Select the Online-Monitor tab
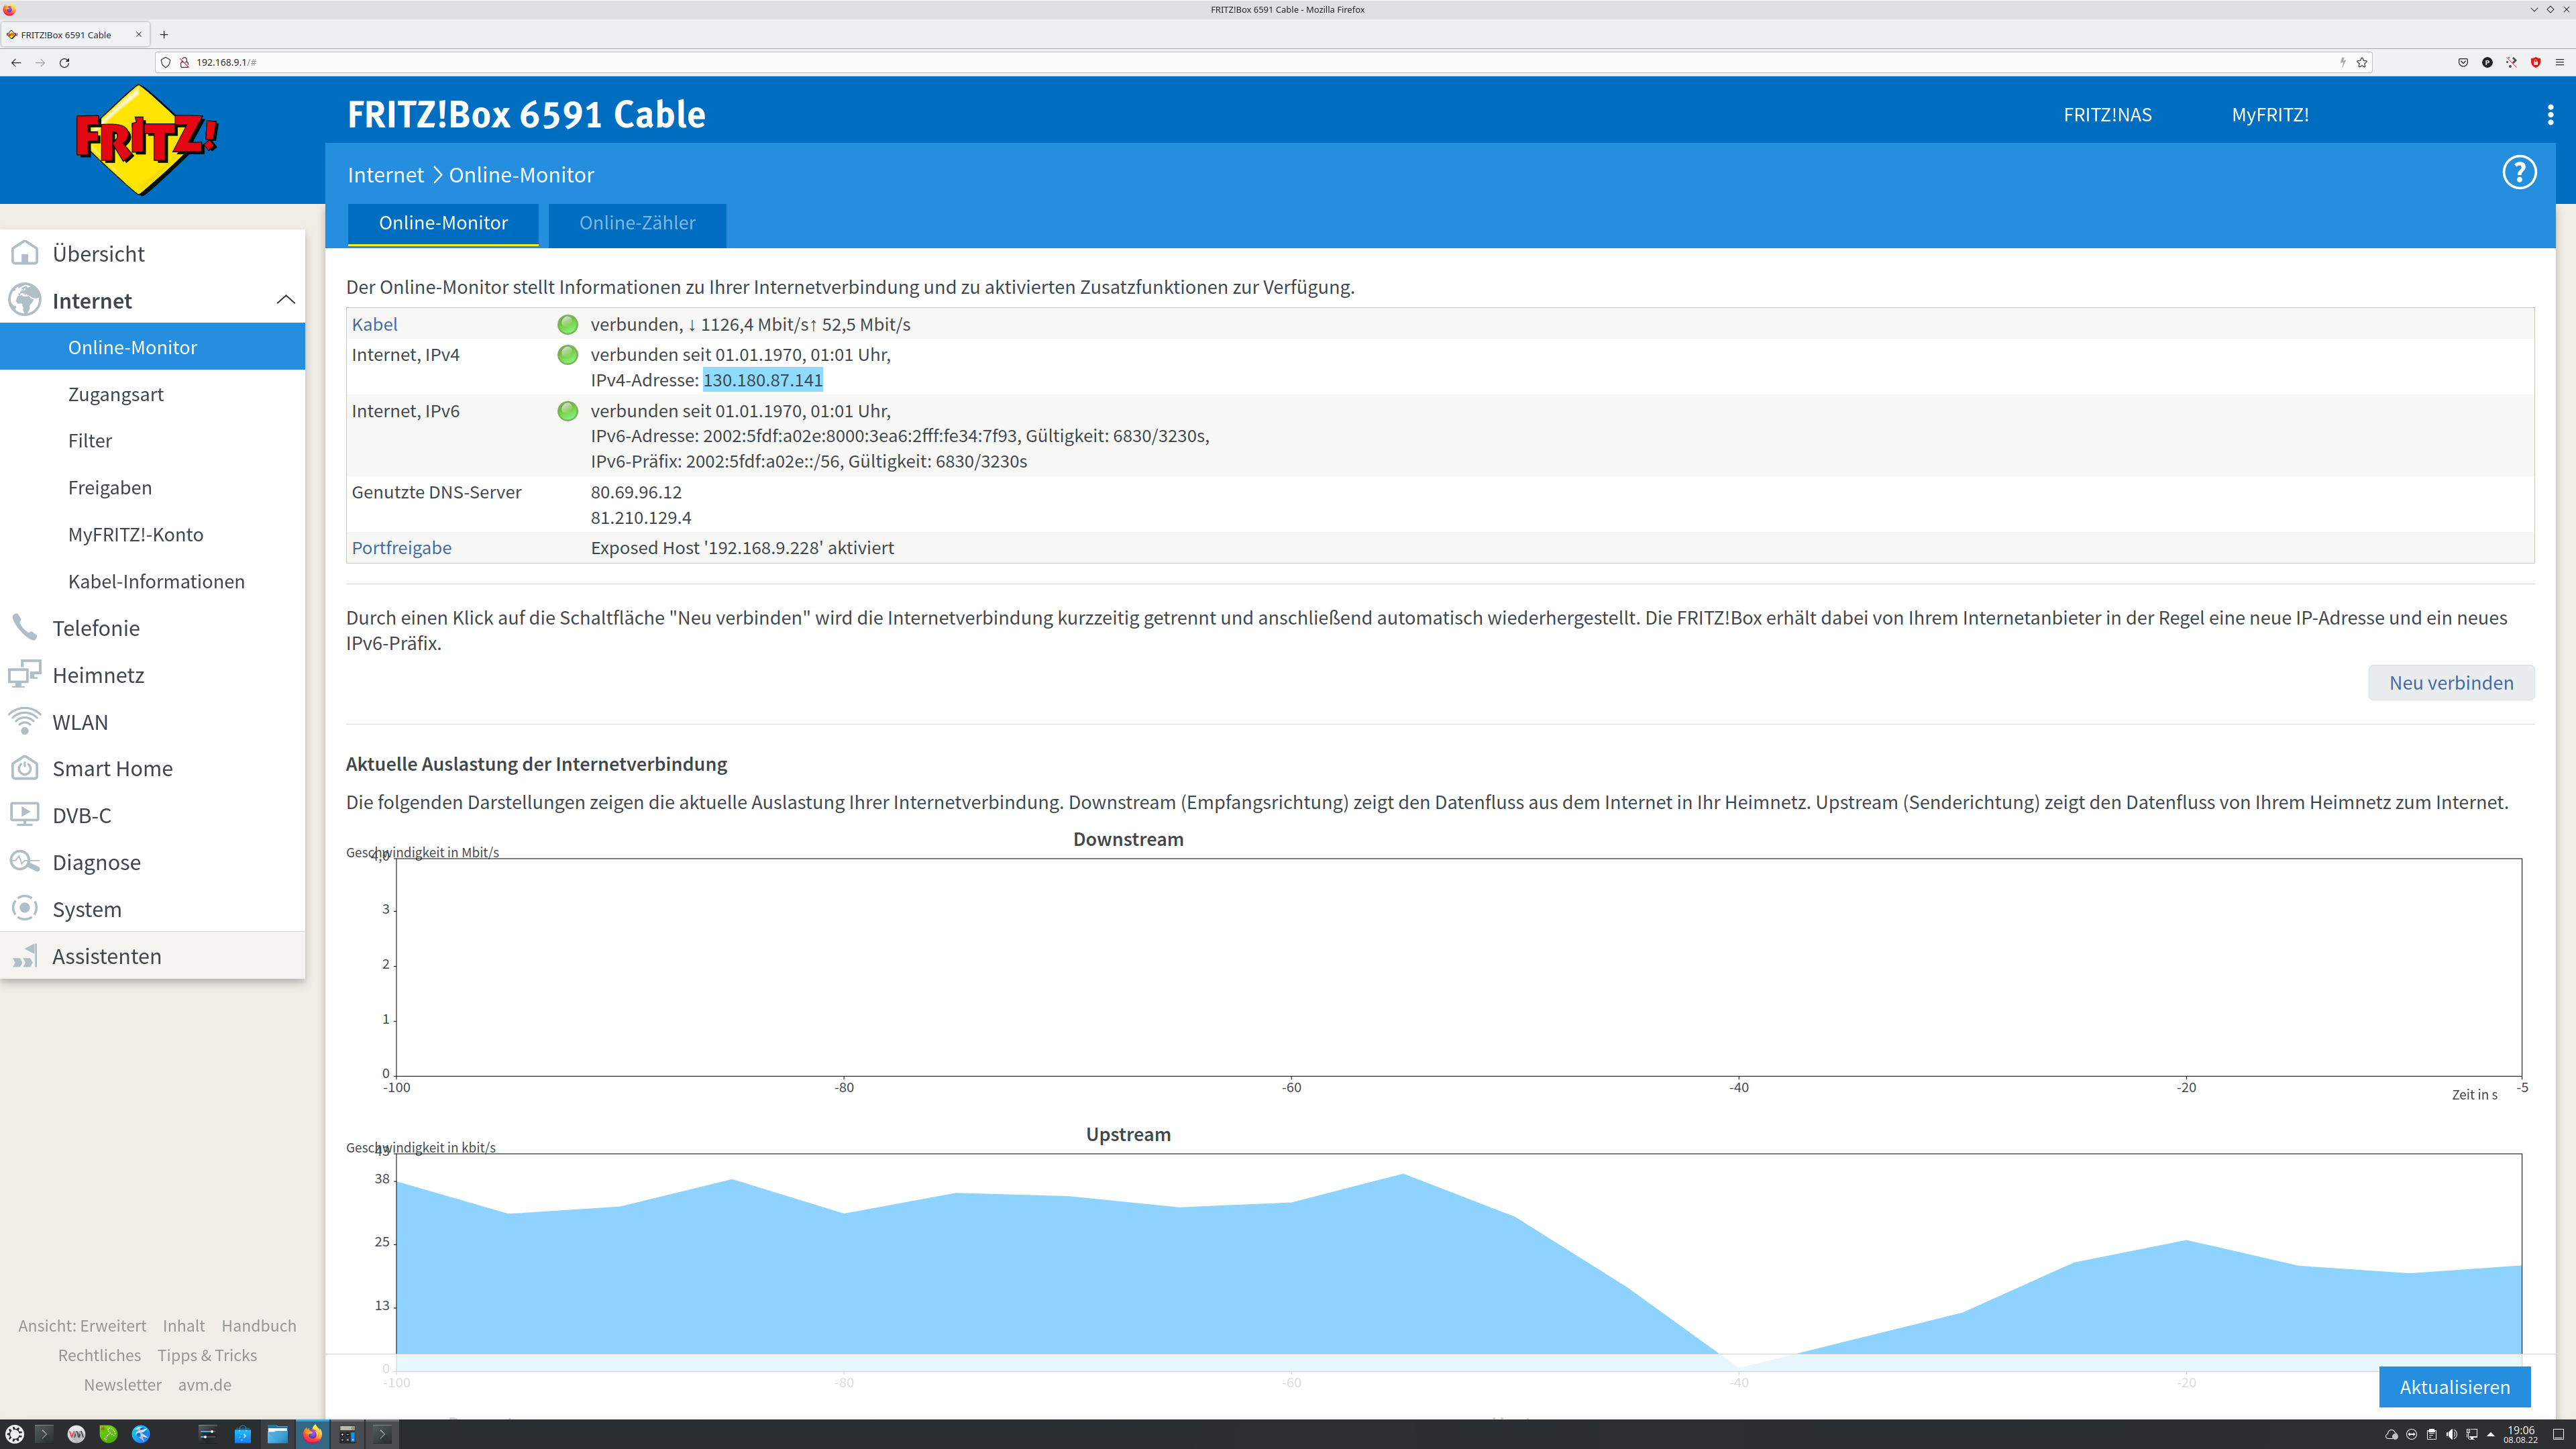 click(x=443, y=224)
